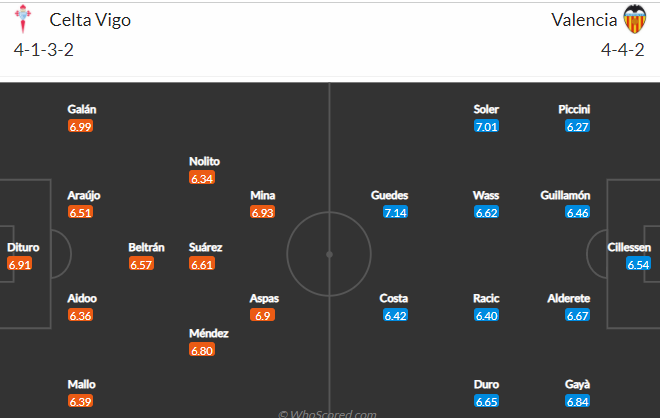The height and width of the screenshot is (418, 660).
Task: Click player name Wass
Action: tap(486, 195)
